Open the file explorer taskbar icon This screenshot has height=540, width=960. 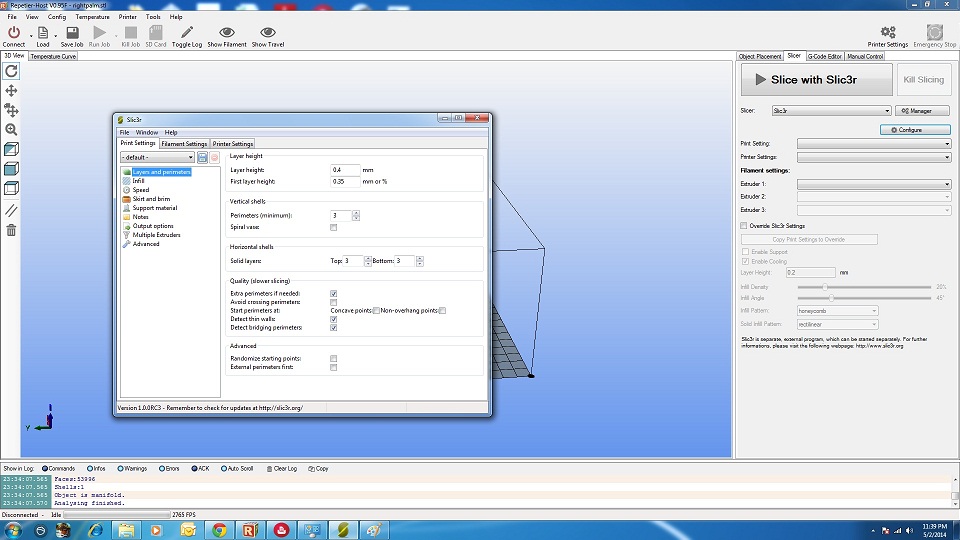pos(126,530)
